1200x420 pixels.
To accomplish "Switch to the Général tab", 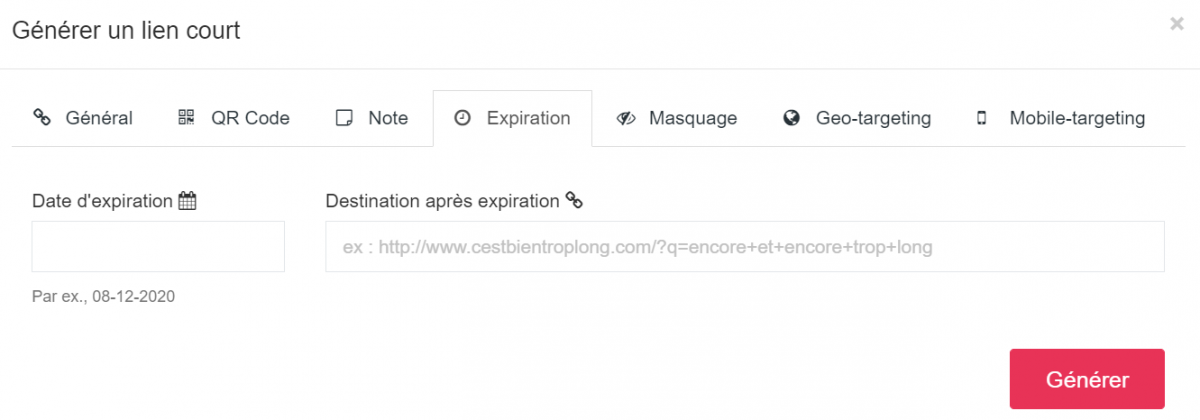I will (x=83, y=118).
